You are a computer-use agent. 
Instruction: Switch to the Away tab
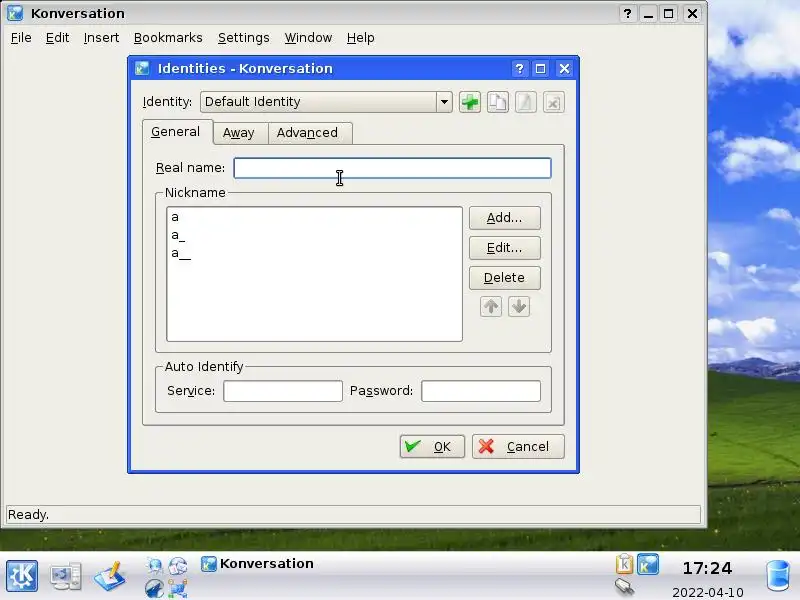(x=239, y=133)
